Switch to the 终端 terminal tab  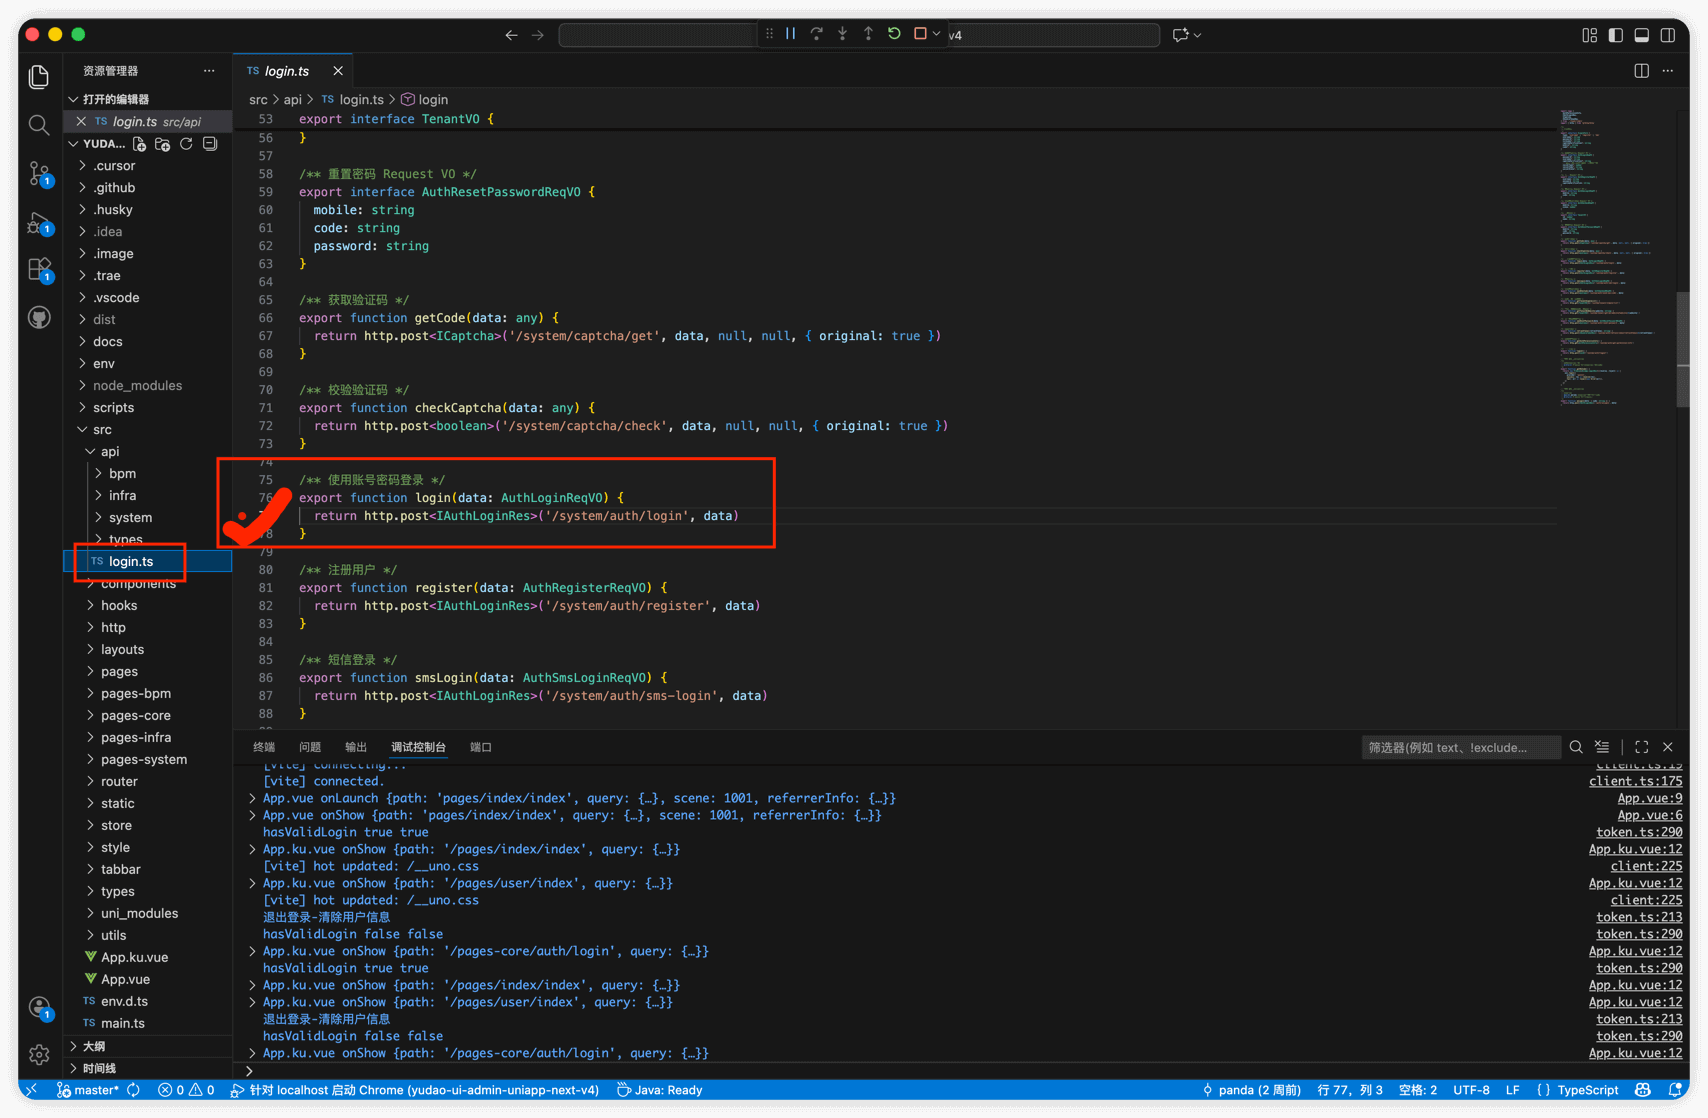(x=264, y=747)
